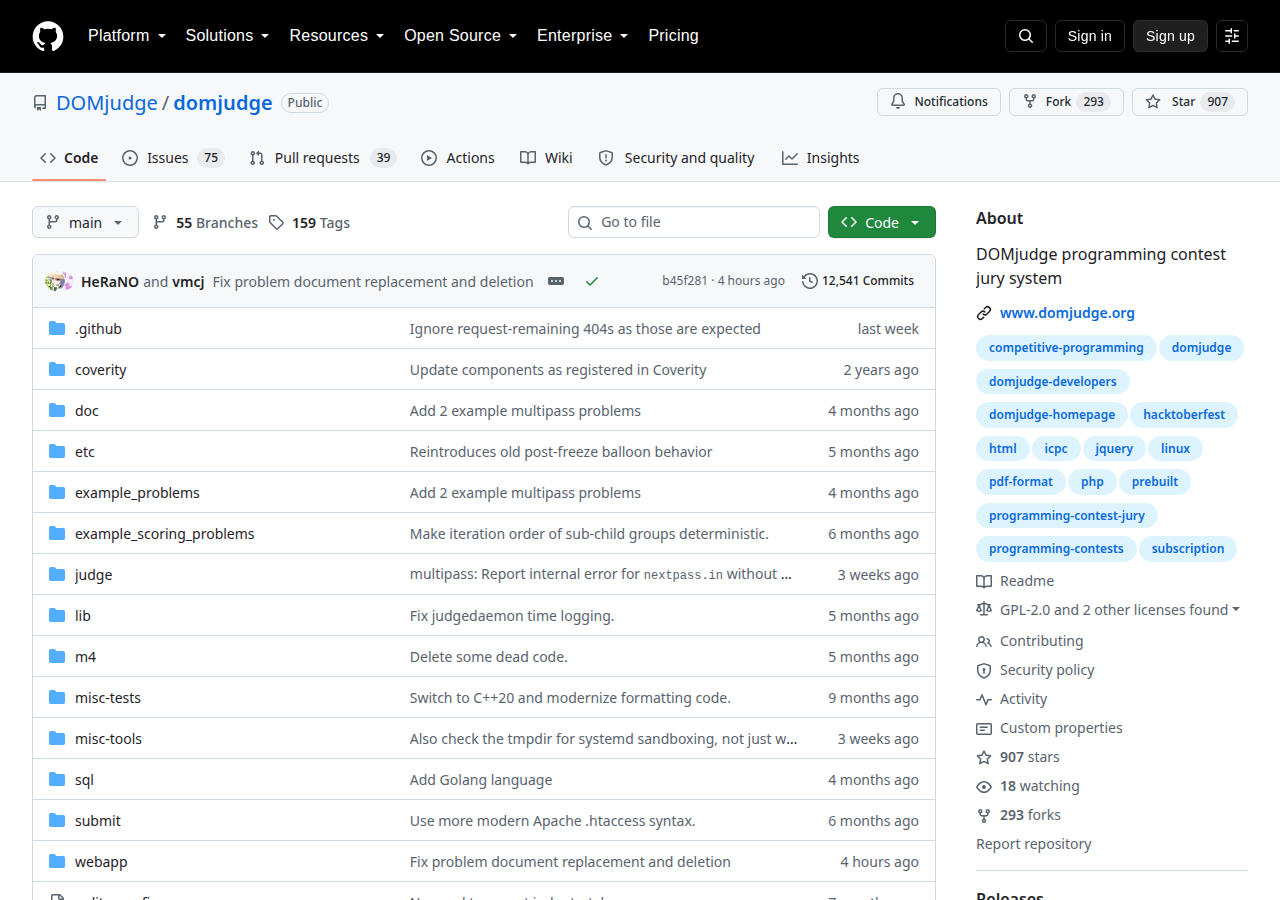Open the Platform menu in header
This screenshot has width=1280, height=900.
point(126,36)
